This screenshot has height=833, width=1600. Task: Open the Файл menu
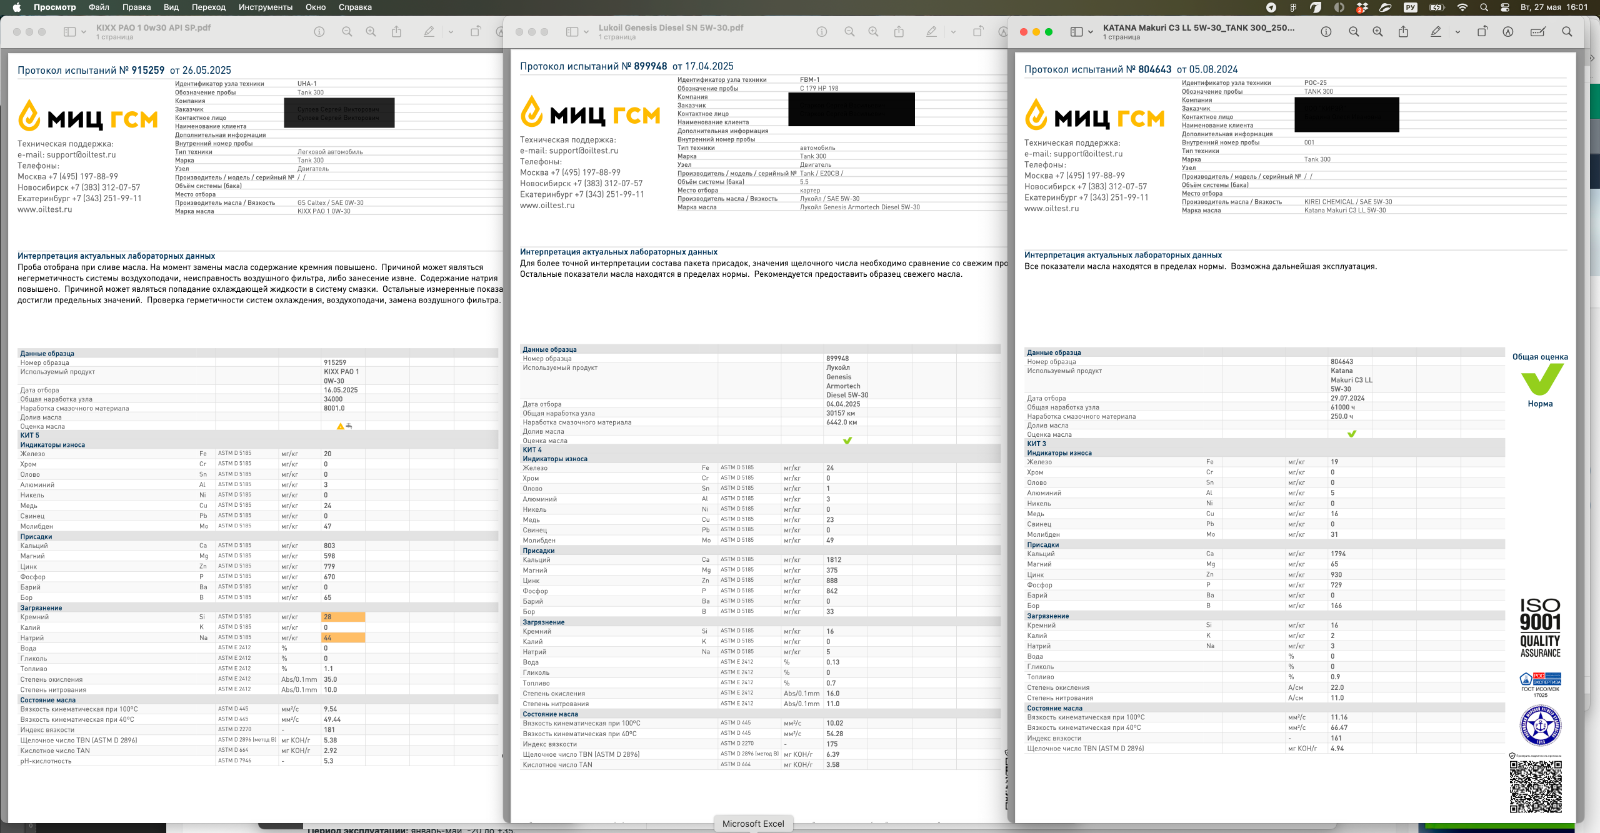99,7
